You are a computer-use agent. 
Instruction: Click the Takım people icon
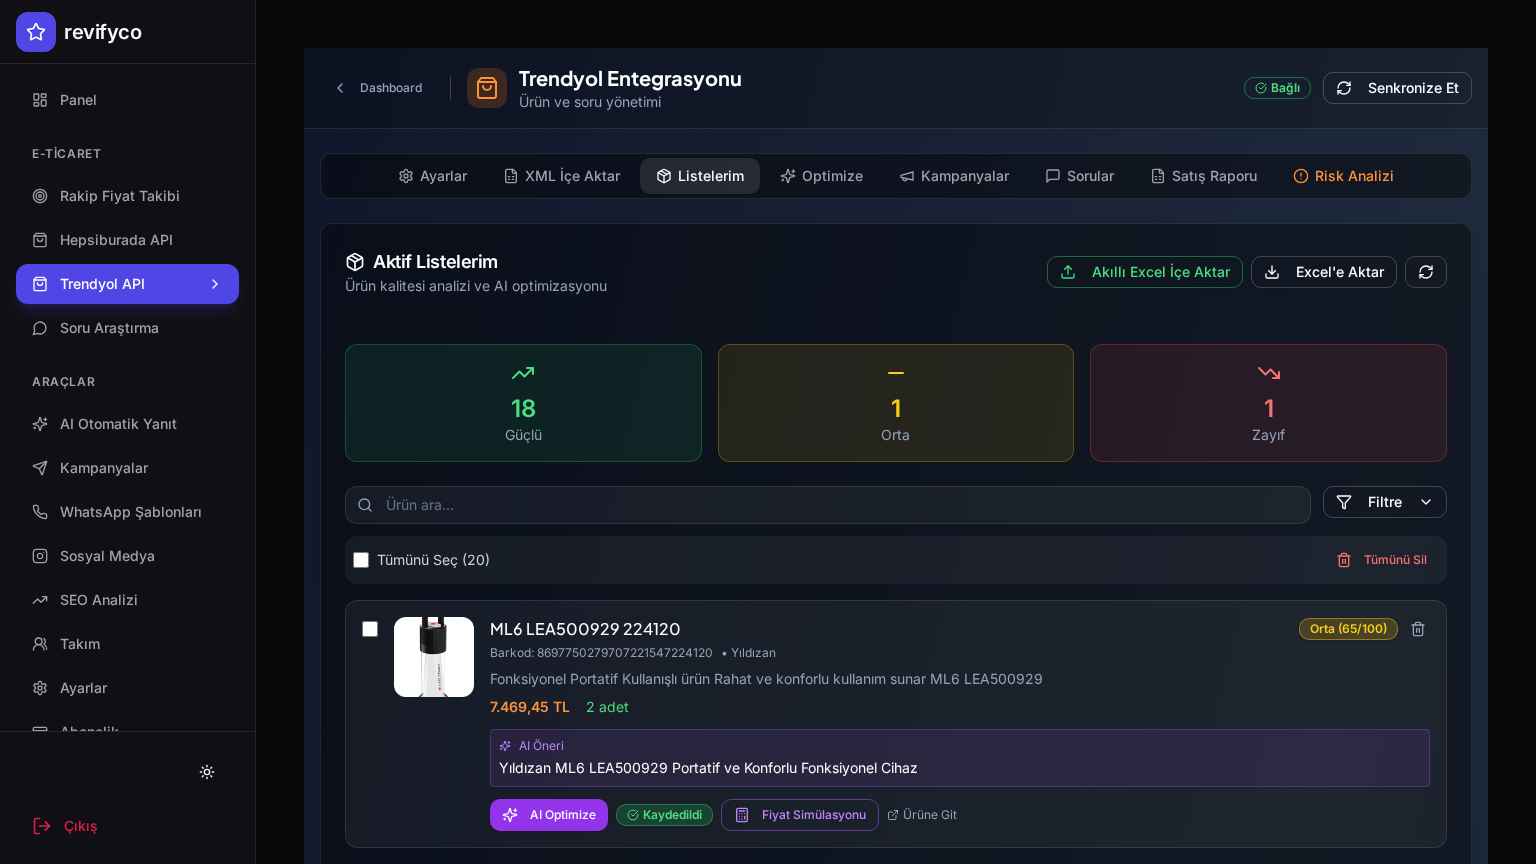(x=40, y=644)
